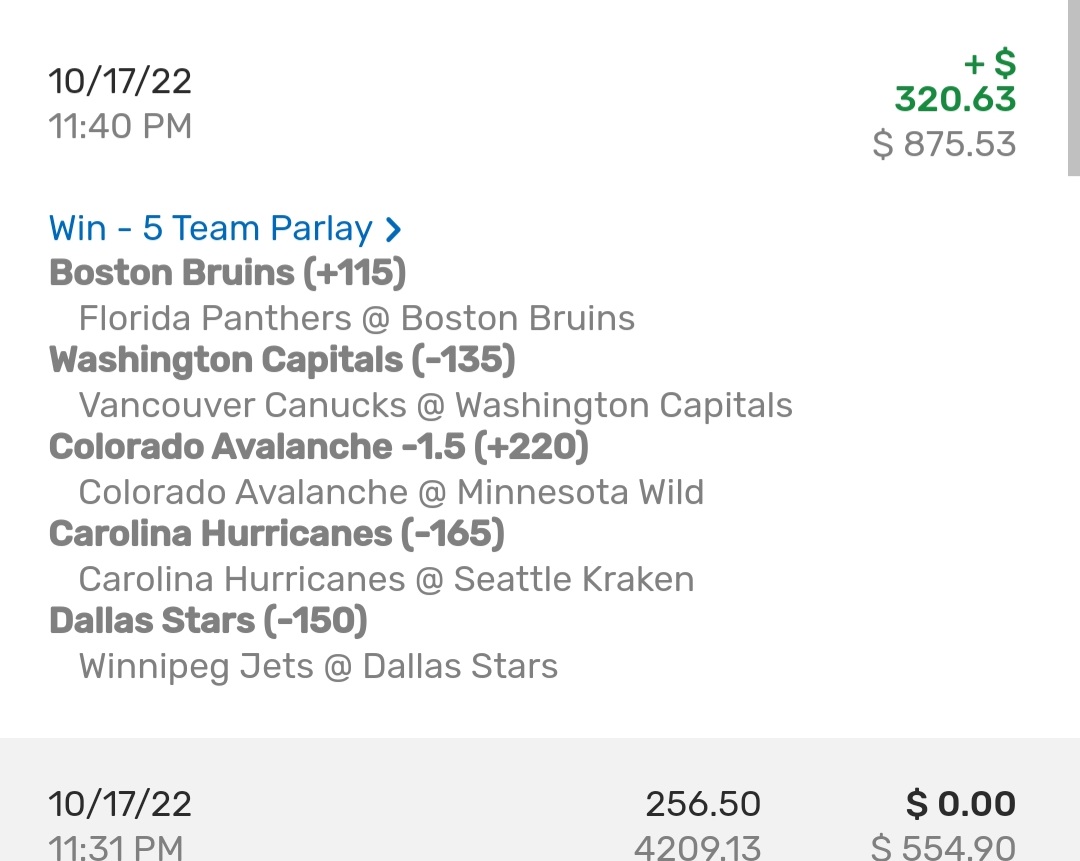Expand parlay details via the blue chevron
This screenshot has width=1080, height=861.
(394, 230)
